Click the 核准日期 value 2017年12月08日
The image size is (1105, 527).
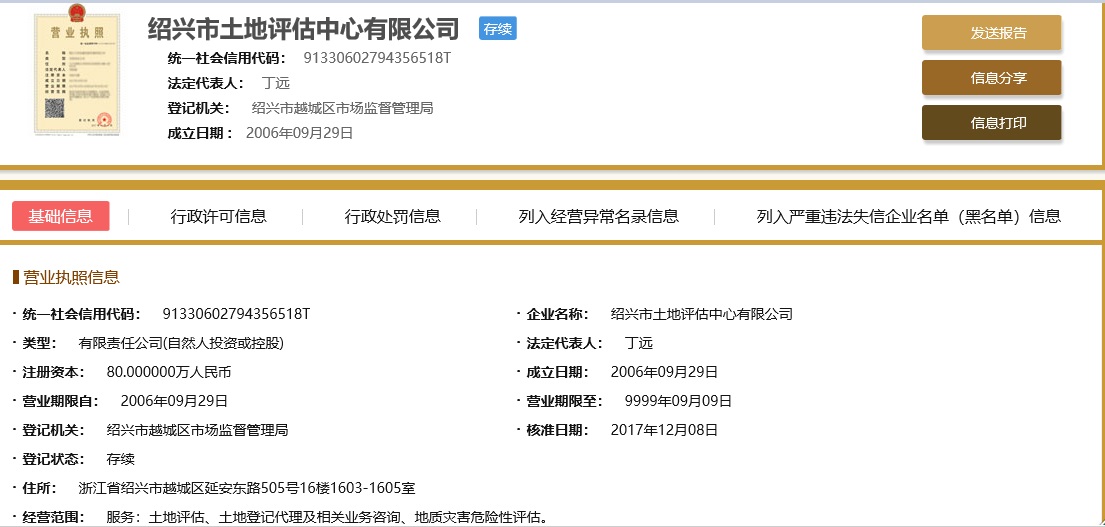click(x=664, y=430)
